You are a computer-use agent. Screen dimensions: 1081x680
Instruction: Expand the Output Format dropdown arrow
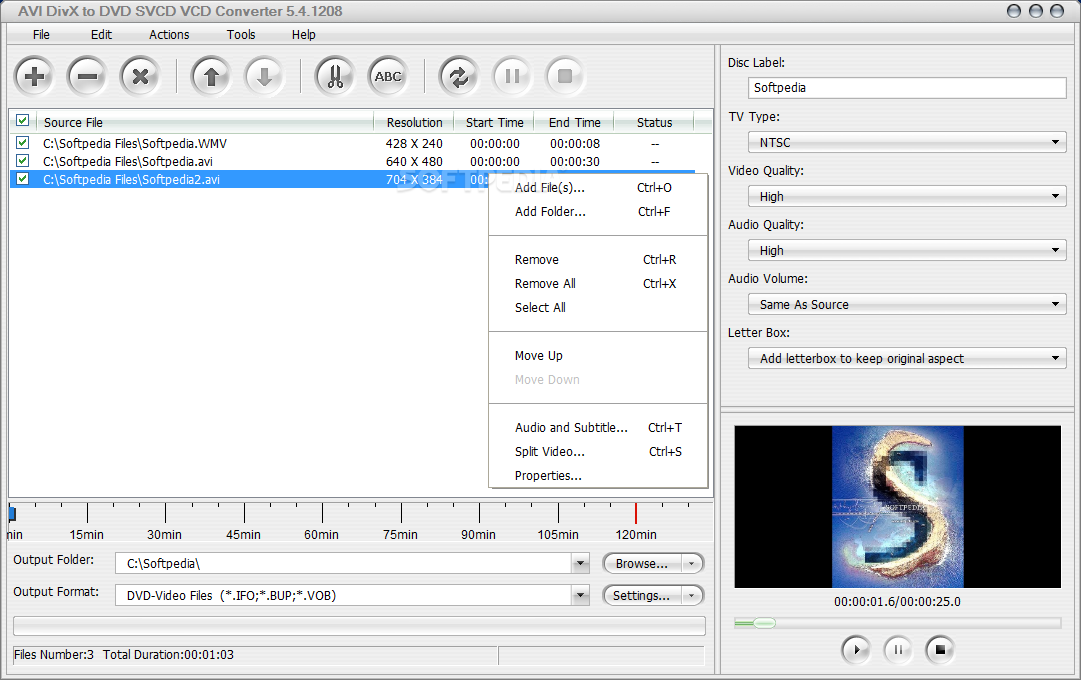(x=580, y=595)
